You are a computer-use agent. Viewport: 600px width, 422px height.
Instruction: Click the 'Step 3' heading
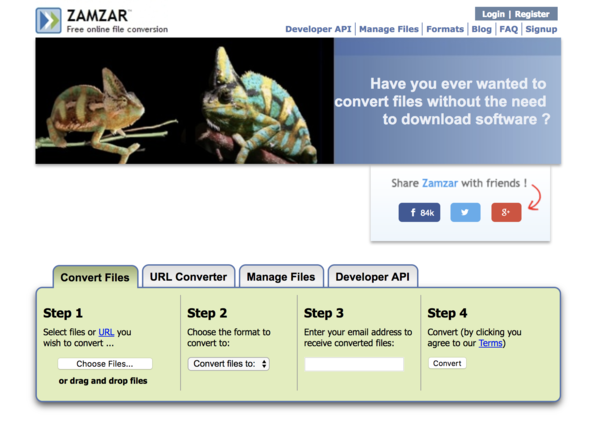(324, 313)
